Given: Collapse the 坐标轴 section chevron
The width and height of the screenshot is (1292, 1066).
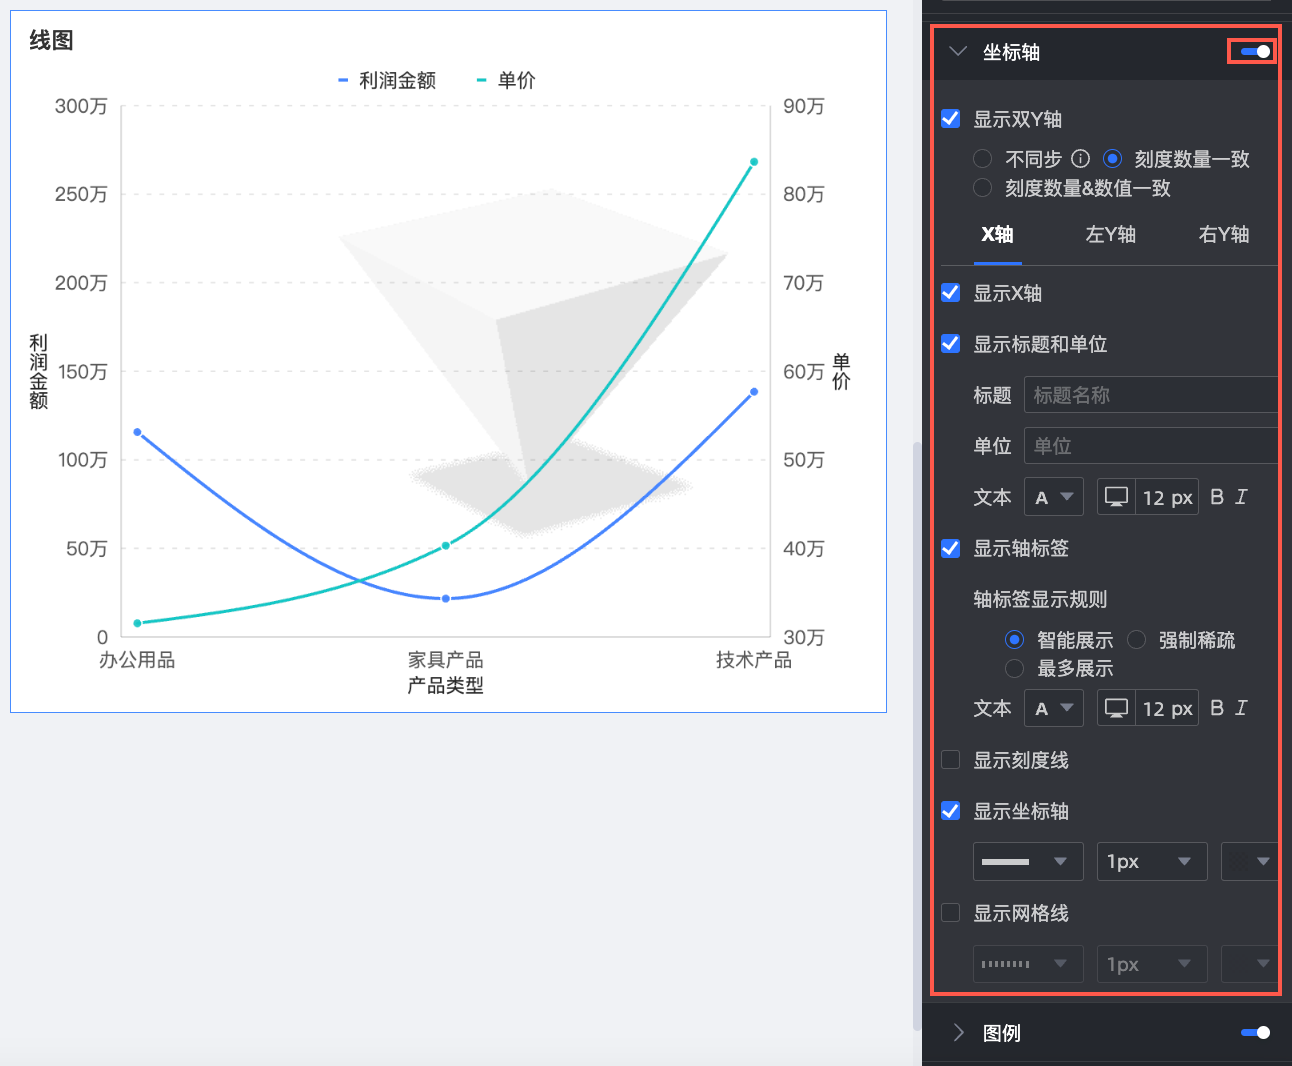Looking at the screenshot, I should 958,51.
